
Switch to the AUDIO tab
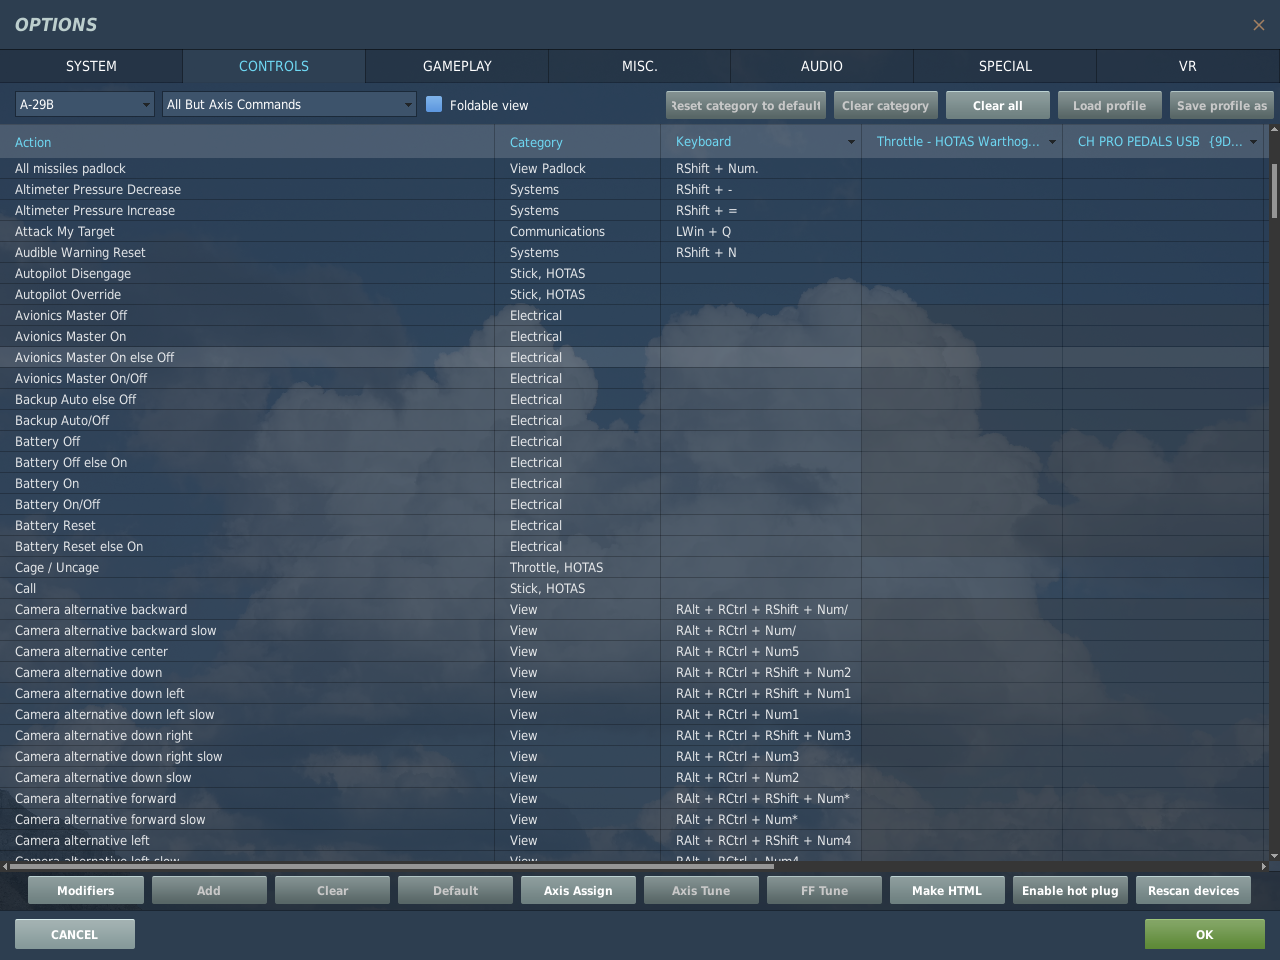click(822, 66)
